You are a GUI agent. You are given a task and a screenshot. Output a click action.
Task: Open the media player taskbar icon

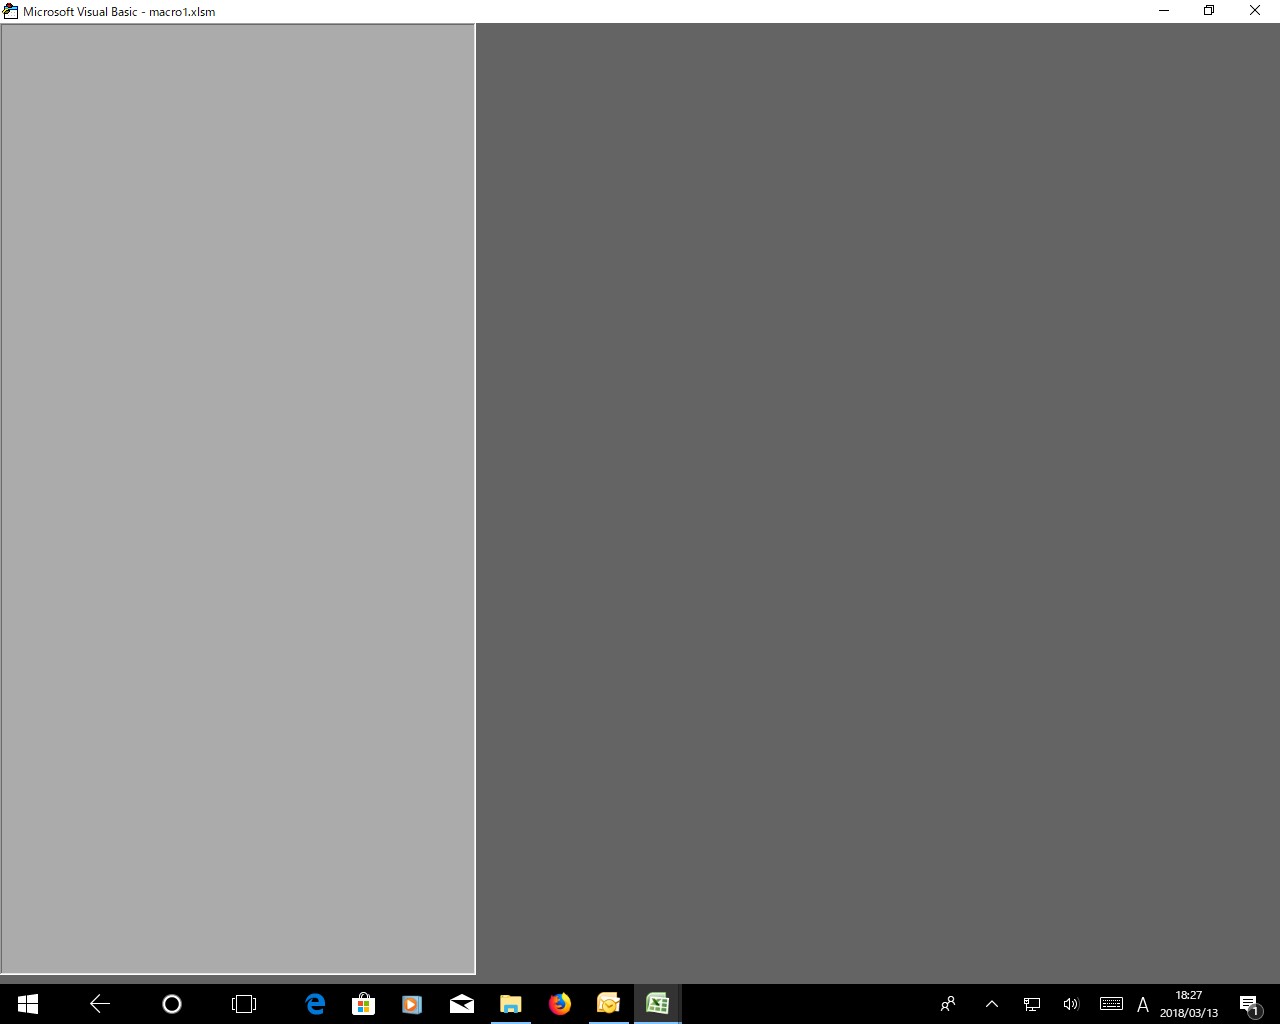click(412, 1004)
